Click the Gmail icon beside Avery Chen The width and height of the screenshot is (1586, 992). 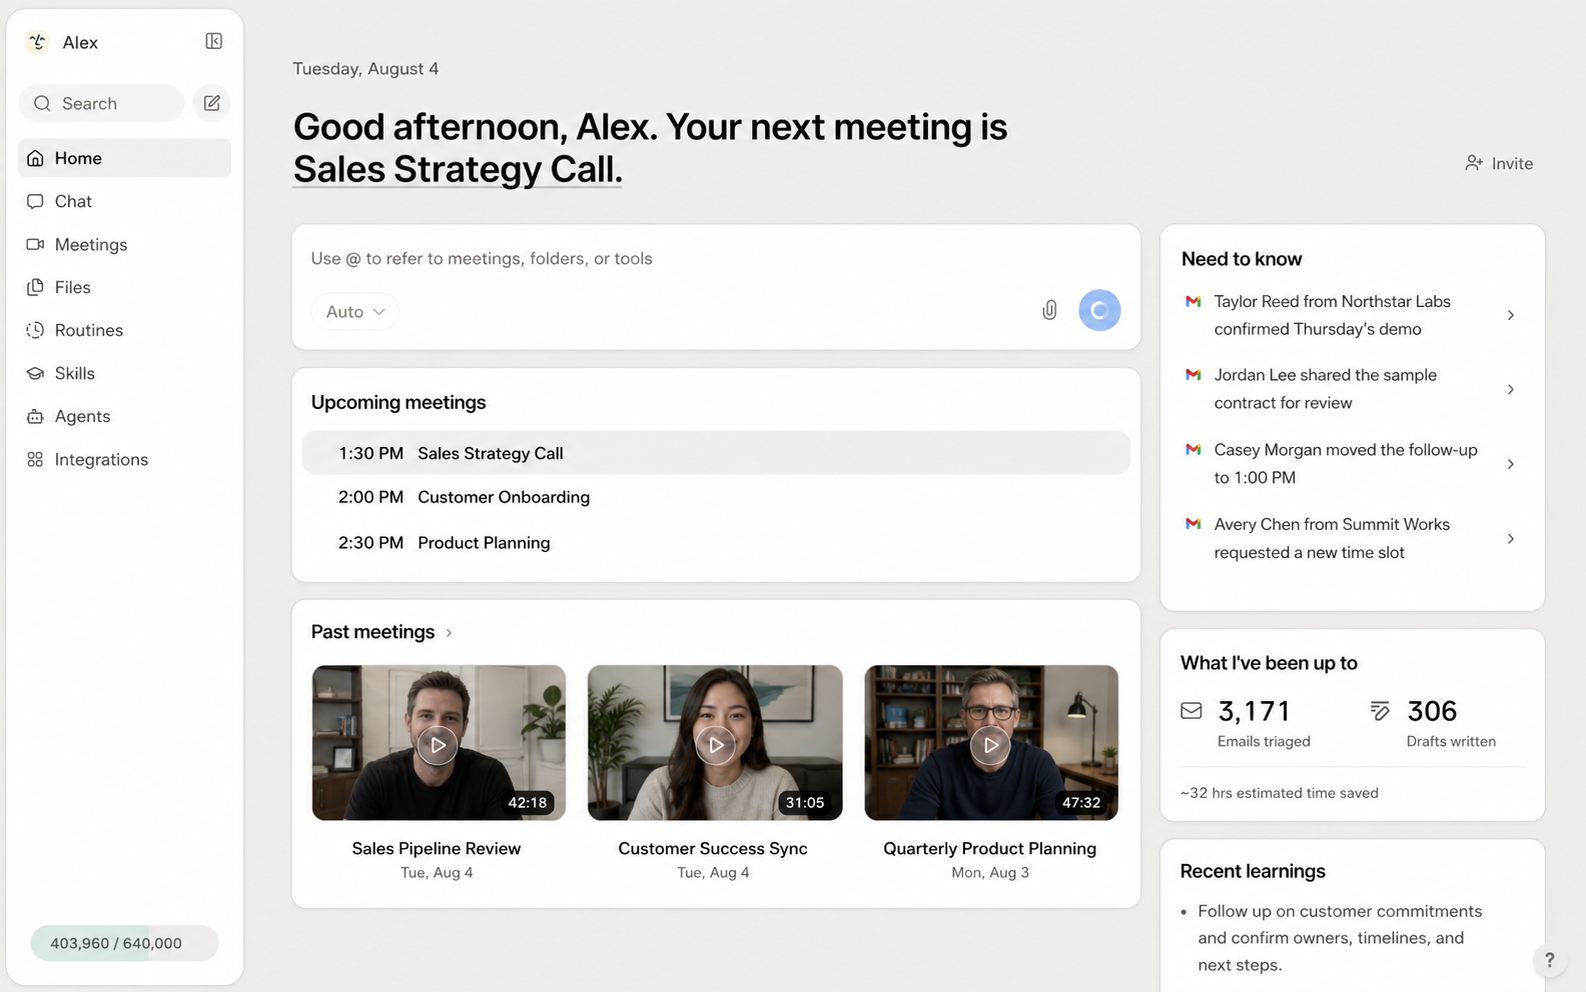click(x=1193, y=524)
